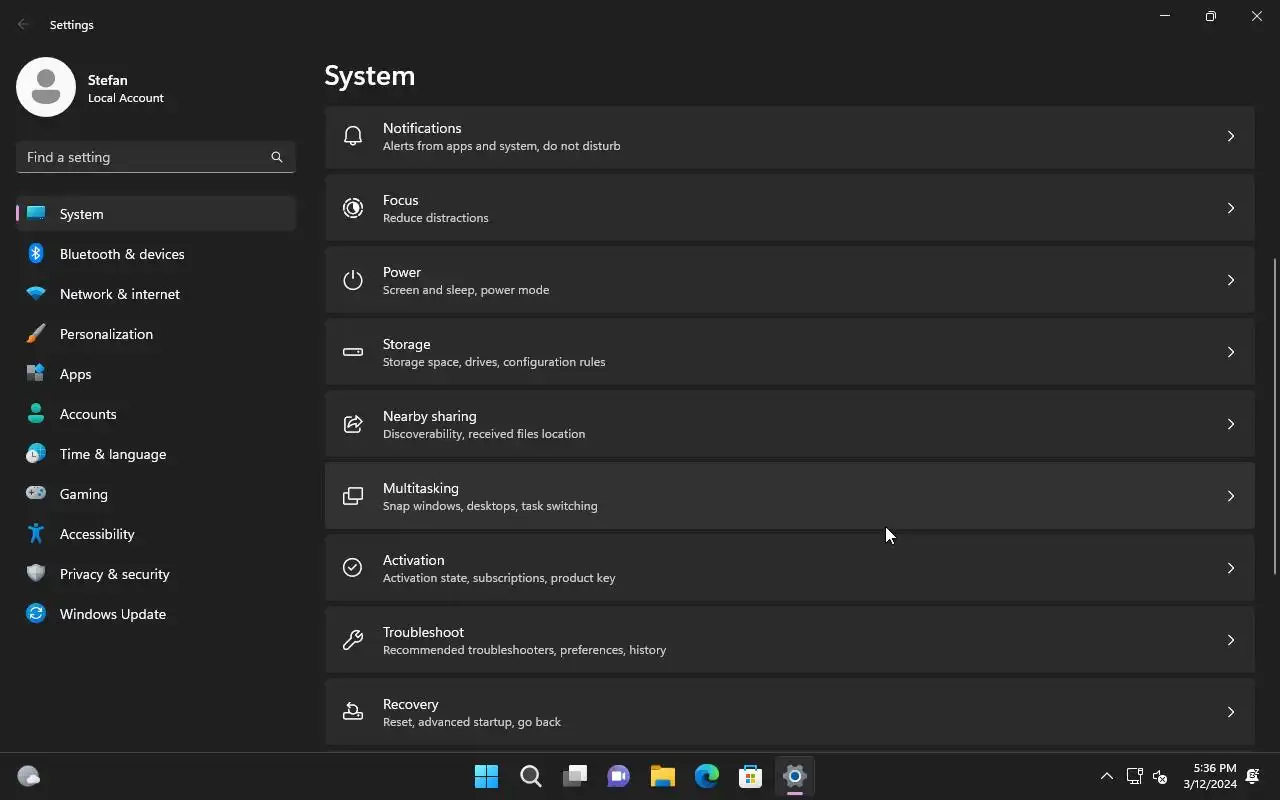1280x800 pixels.
Task: Expand Notifications row chevron
Action: pos(1231,136)
